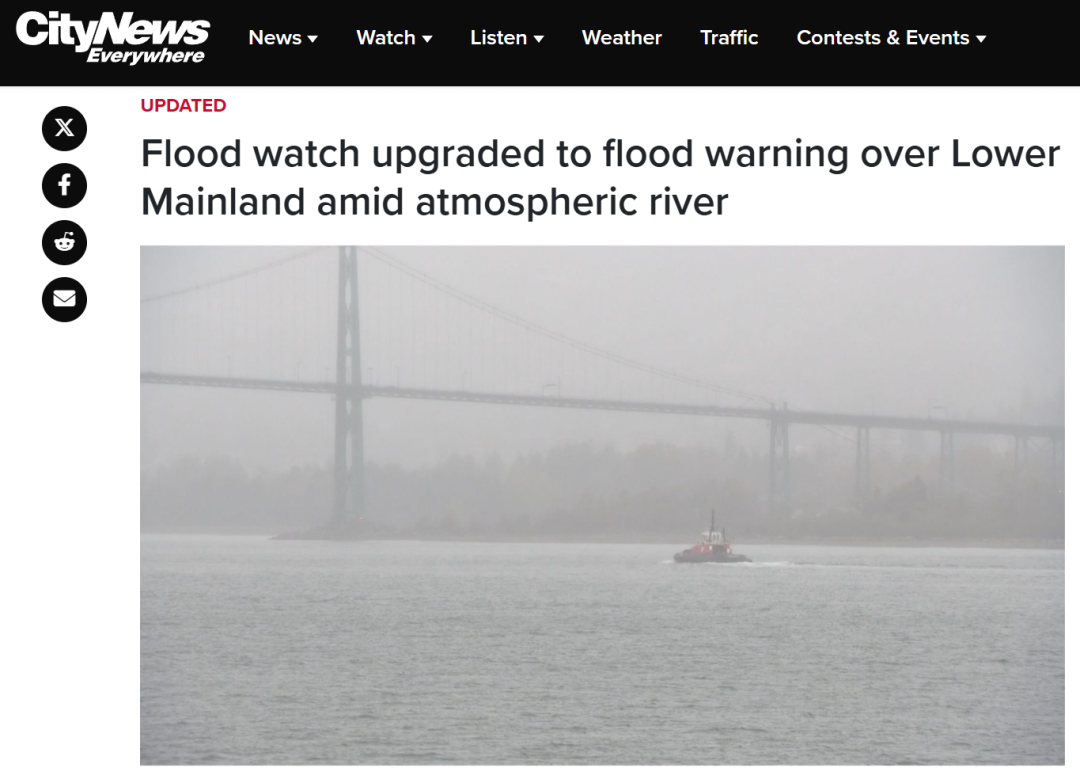
Task: Open the foggy bridge article photo
Action: pos(602,505)
